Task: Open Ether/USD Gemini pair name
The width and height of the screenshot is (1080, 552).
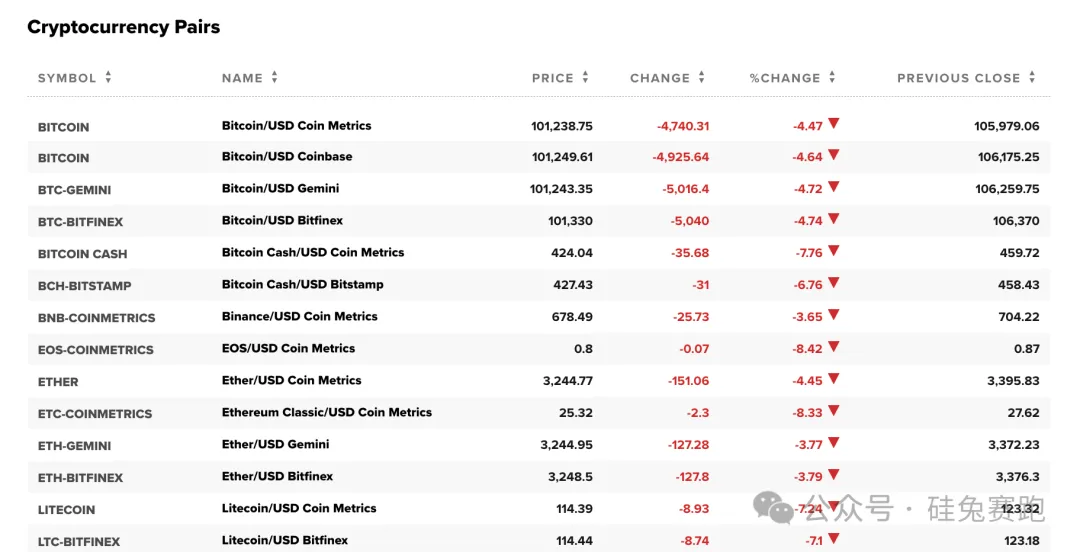Action: (x=275, y=445)
